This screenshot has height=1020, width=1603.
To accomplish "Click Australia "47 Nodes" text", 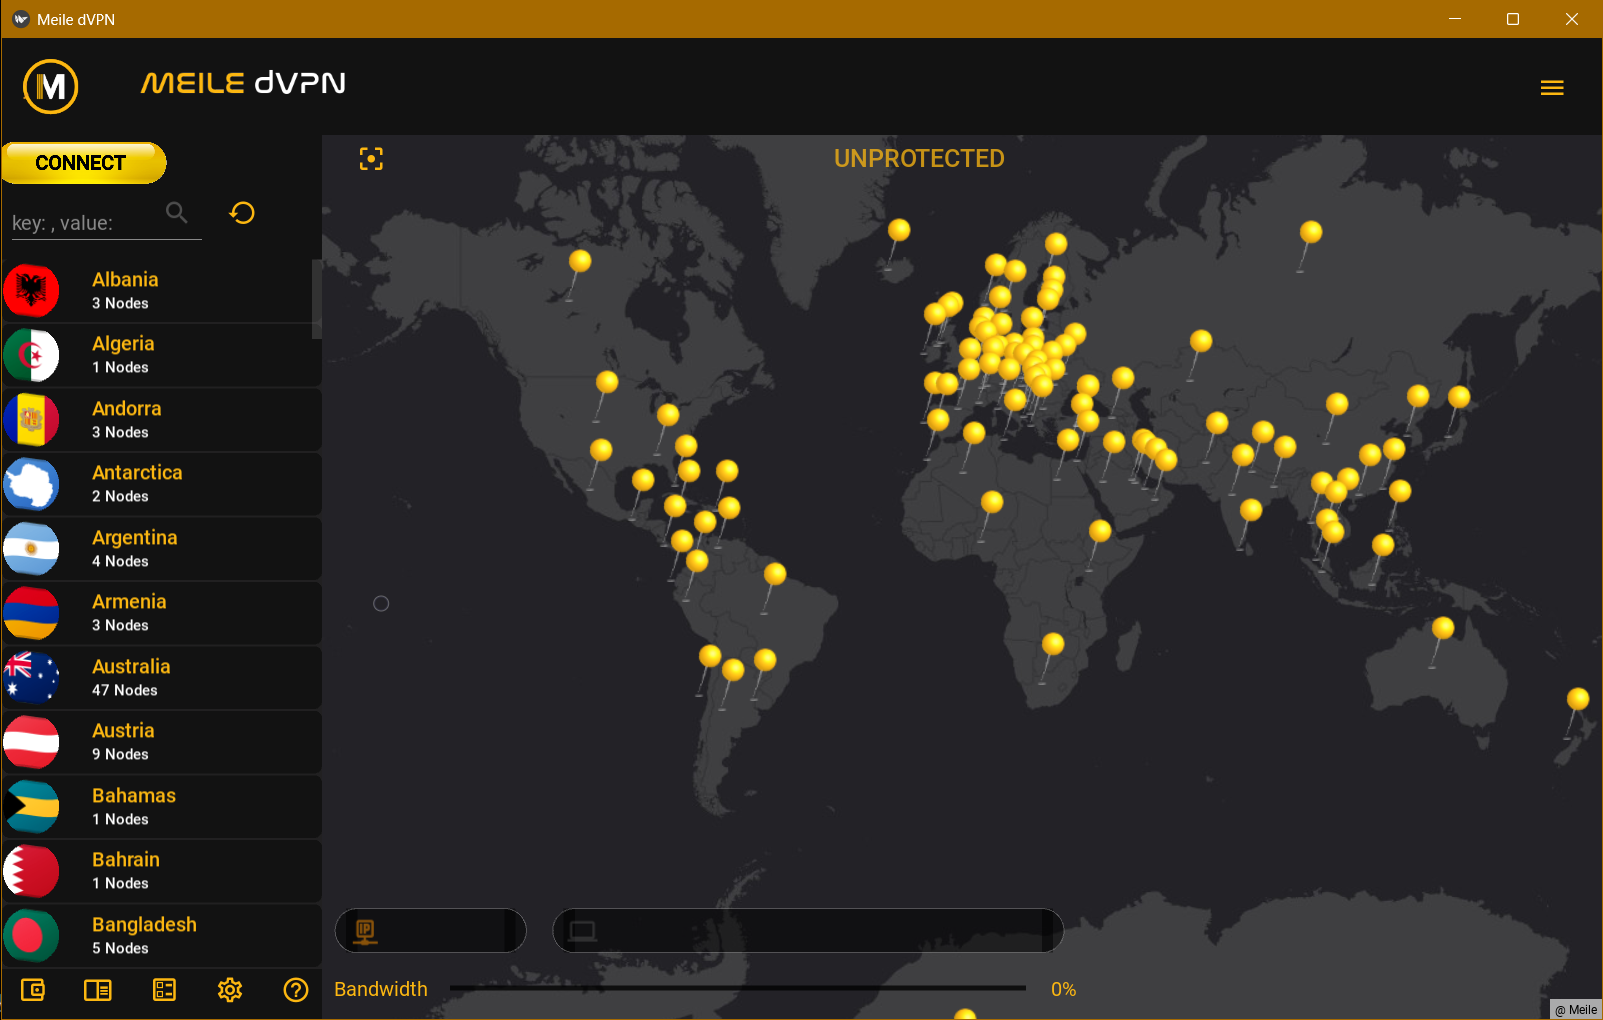I will click(125, 690).
